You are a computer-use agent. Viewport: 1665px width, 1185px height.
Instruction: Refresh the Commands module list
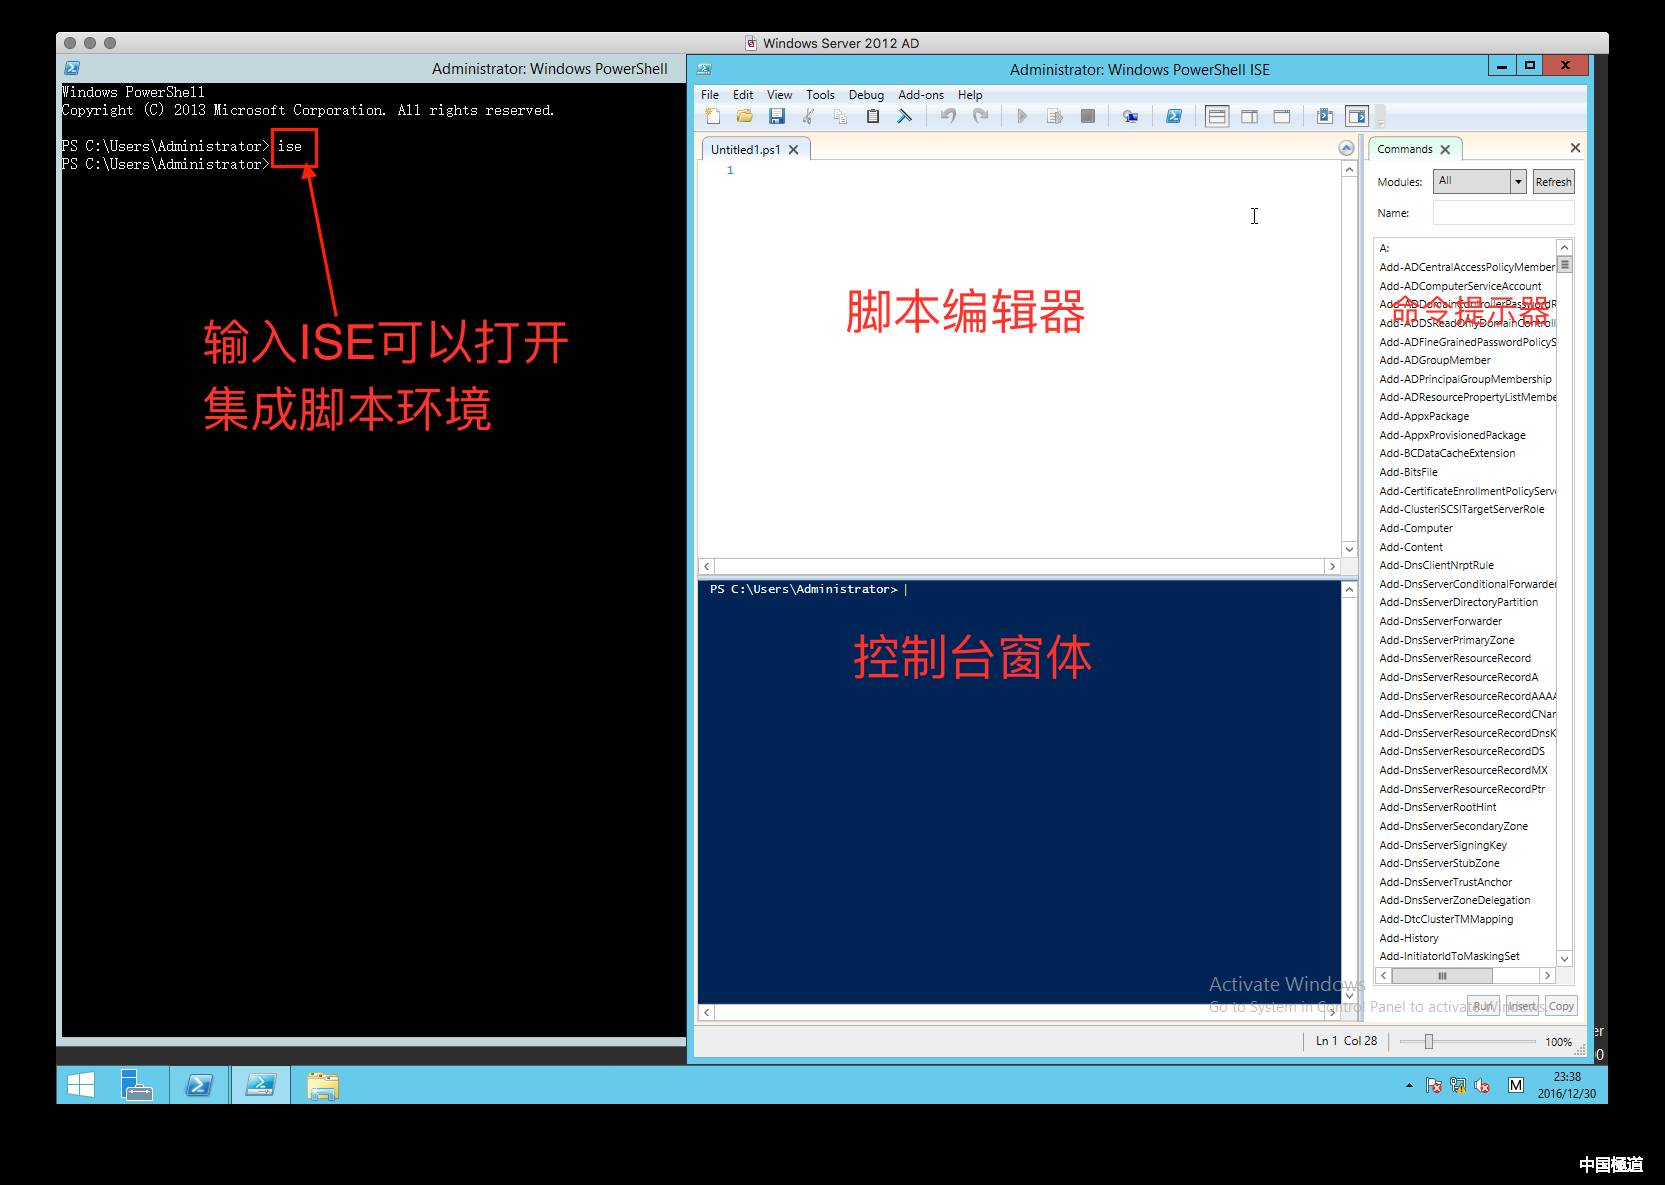[1553, 181]
